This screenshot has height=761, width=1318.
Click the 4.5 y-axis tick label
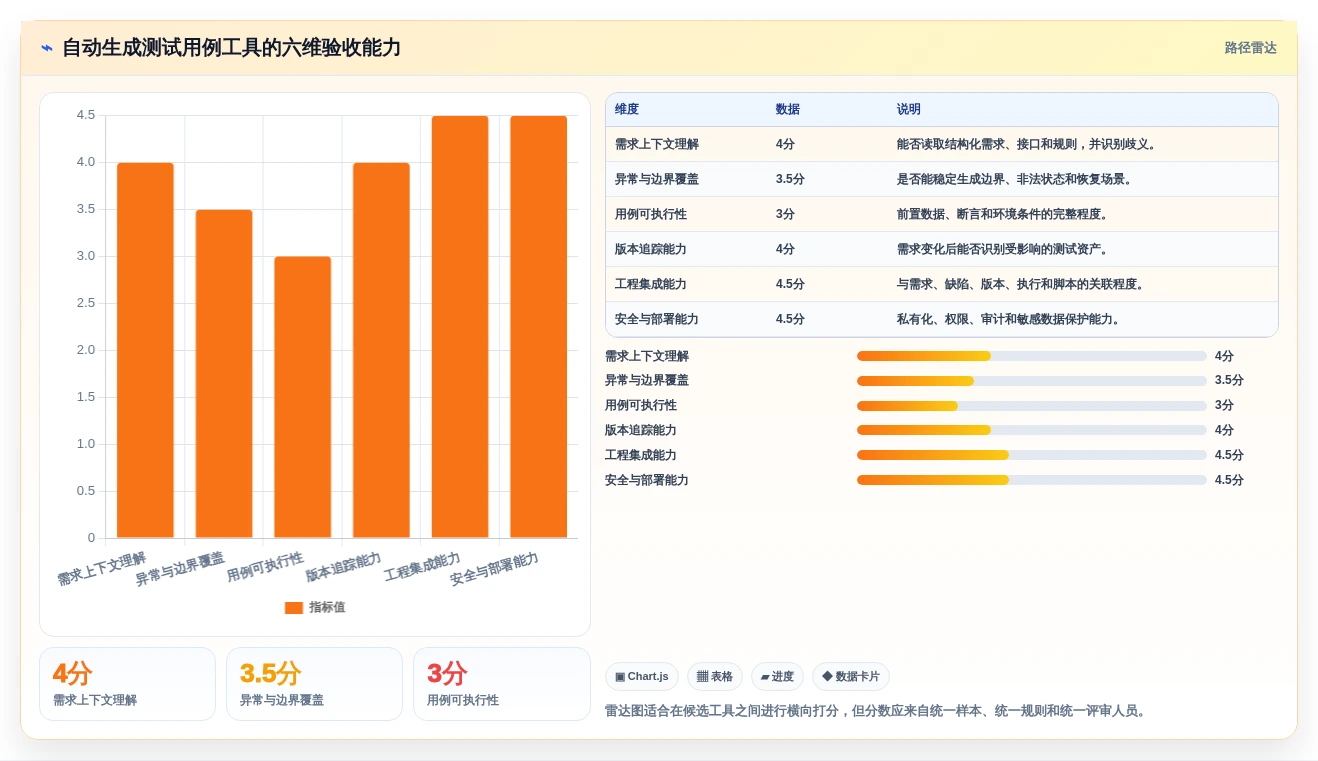pyautogui.click(x=86, y=115)
